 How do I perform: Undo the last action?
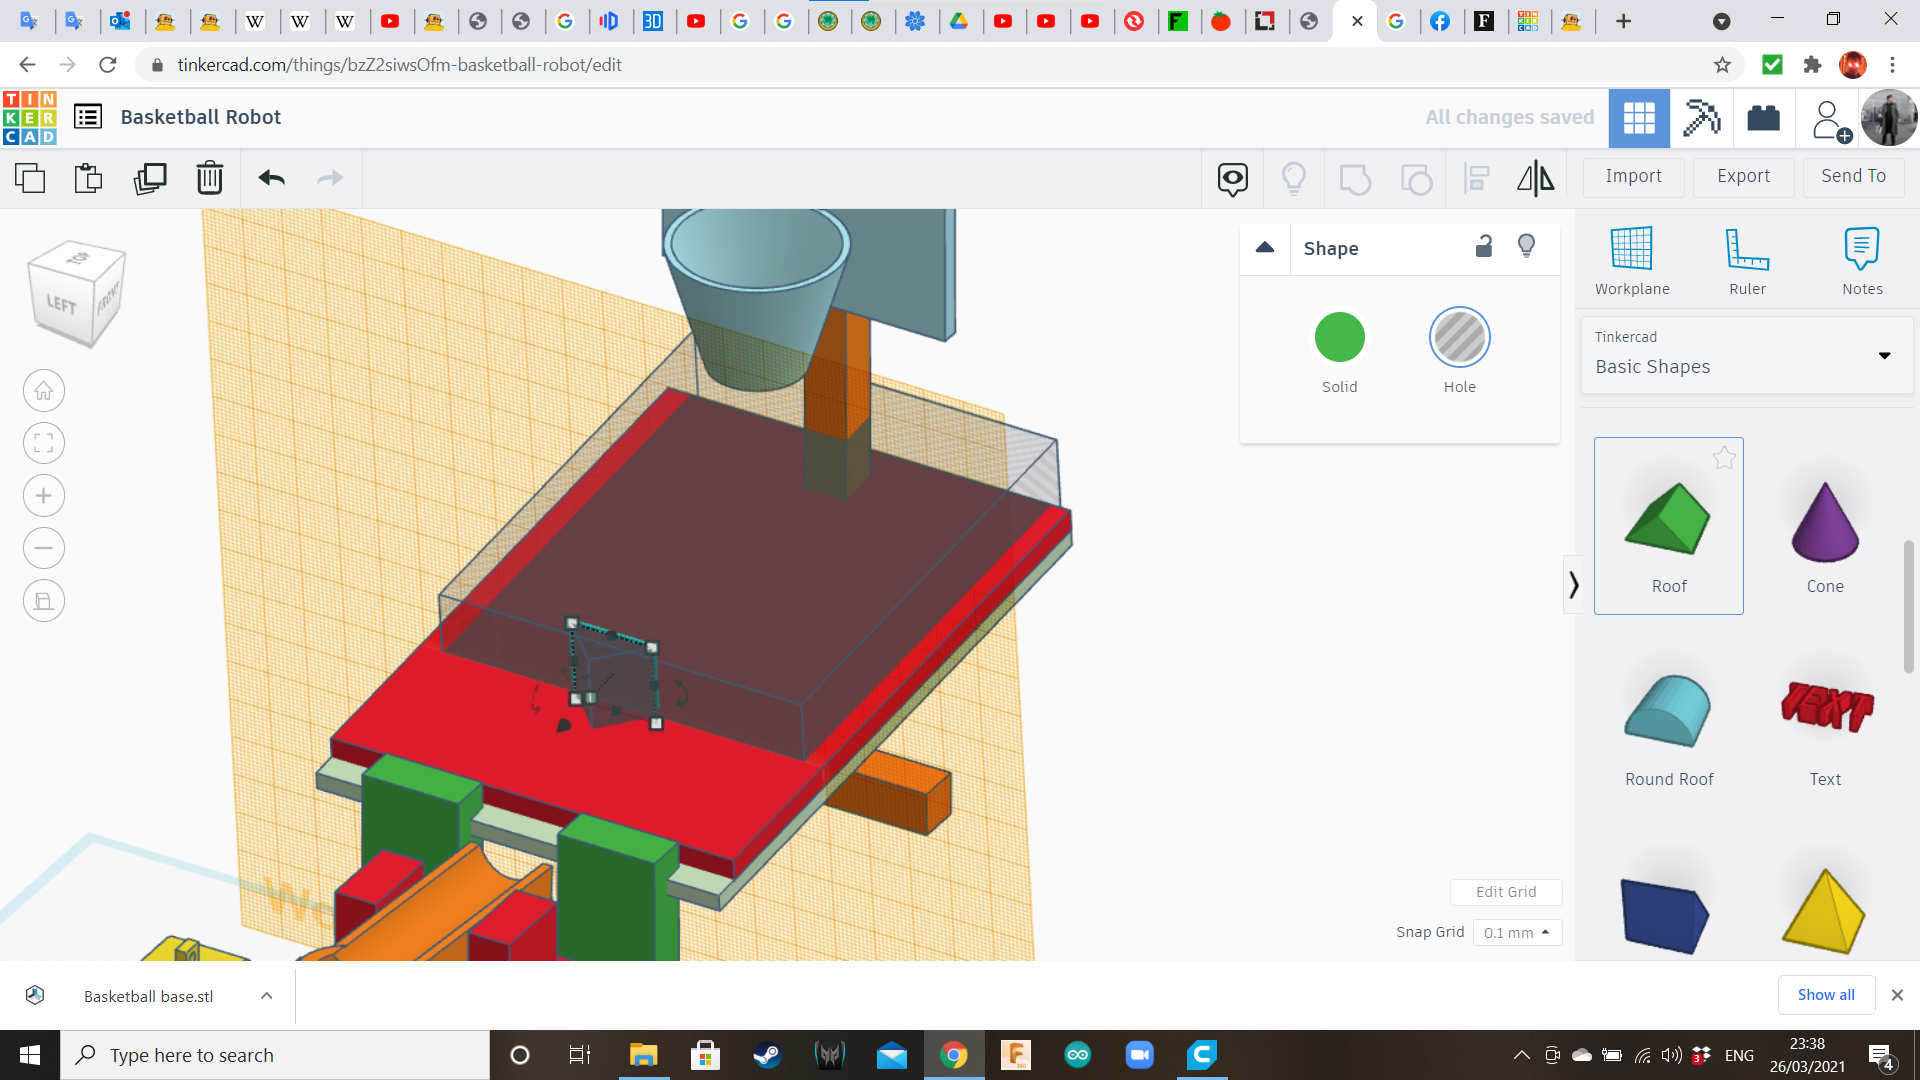(x=269, y=178)
